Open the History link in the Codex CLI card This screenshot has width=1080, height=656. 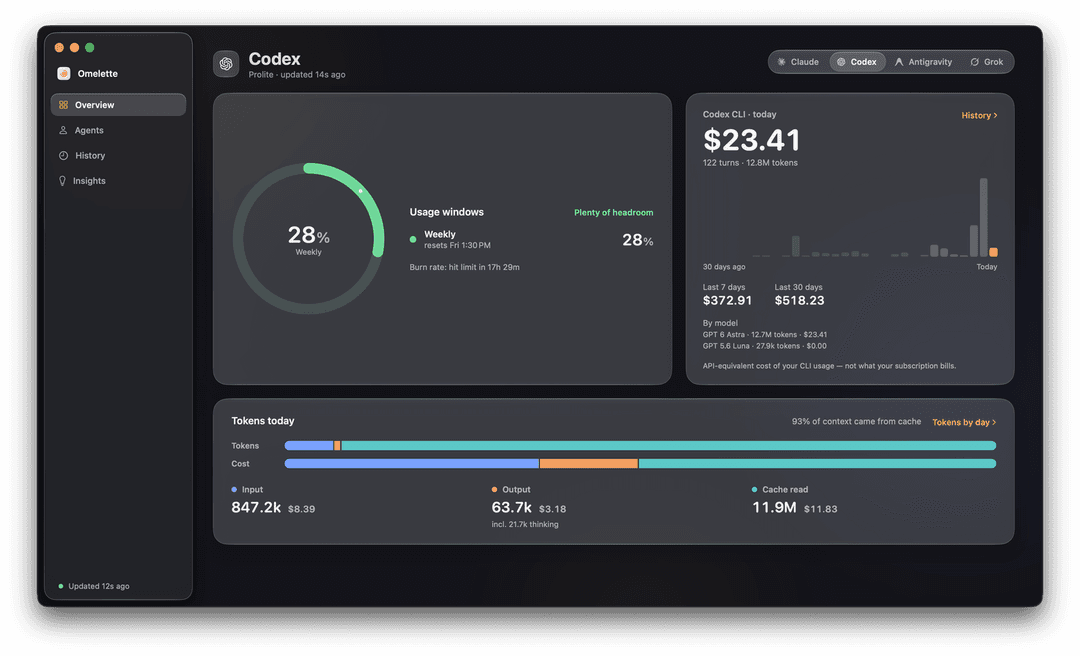coord(979,116)
